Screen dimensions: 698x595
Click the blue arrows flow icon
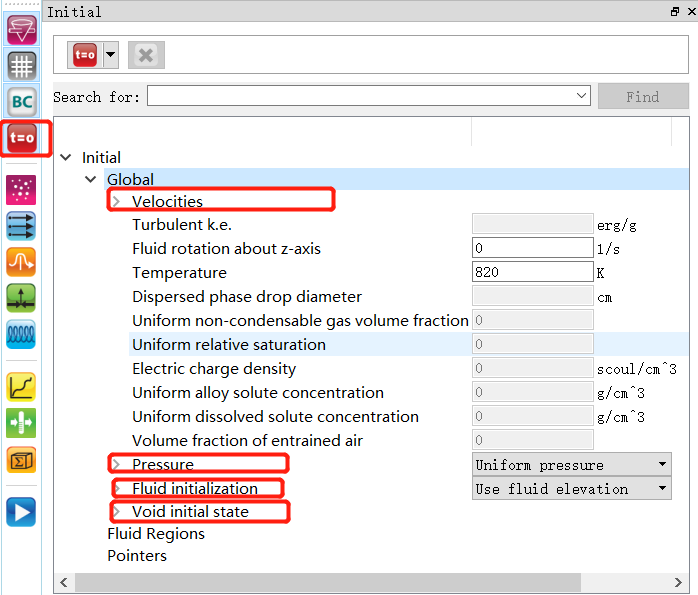pos(21,226)
